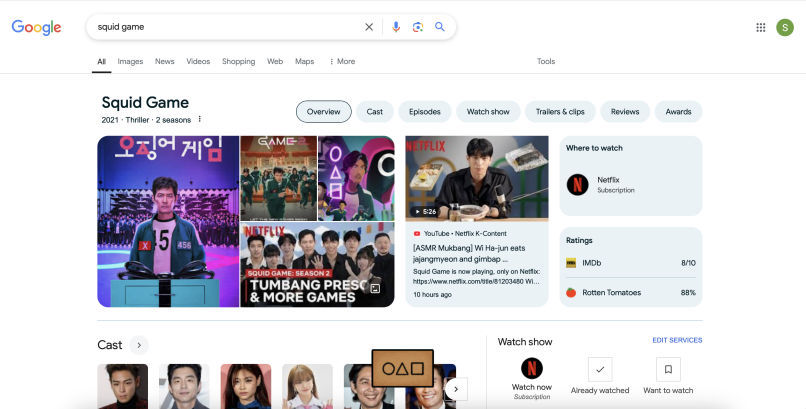Open three-dot options beside 2 seasons
This screenshot has width=806, height=409.
200,119
